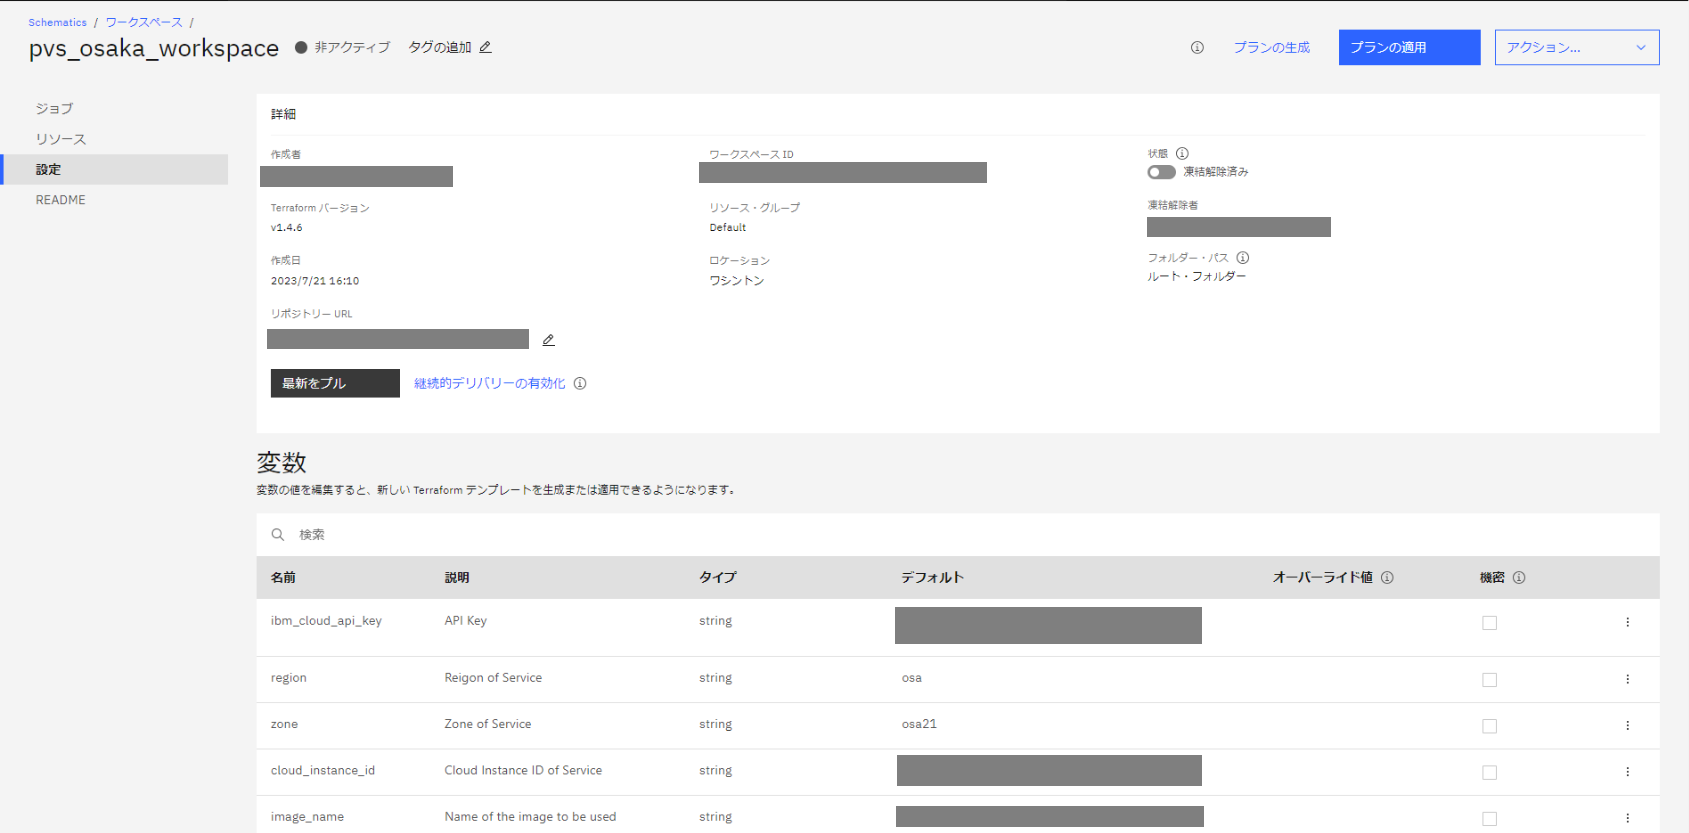Open the ワークスペース breadcrumb link
This screenshot has width=1689, height=833.
[144, 22]
